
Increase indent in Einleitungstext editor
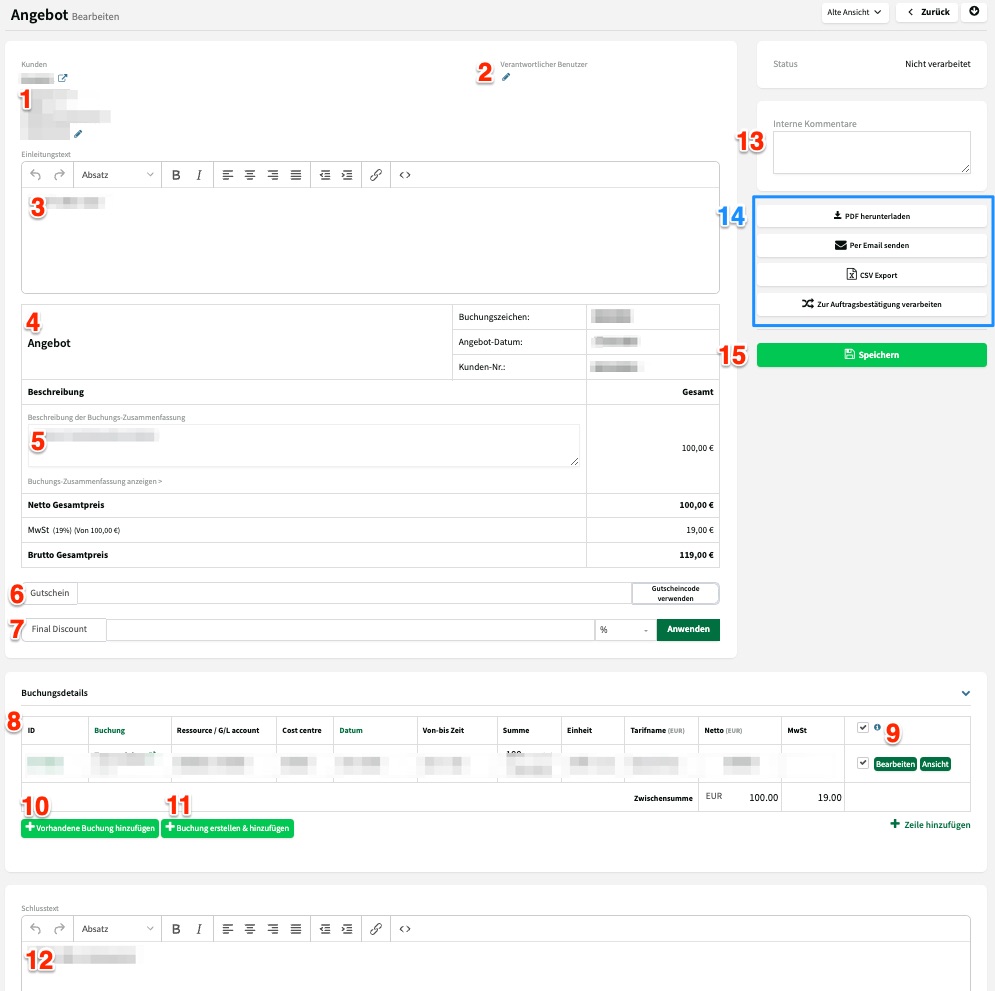click(x=347, y=175)
